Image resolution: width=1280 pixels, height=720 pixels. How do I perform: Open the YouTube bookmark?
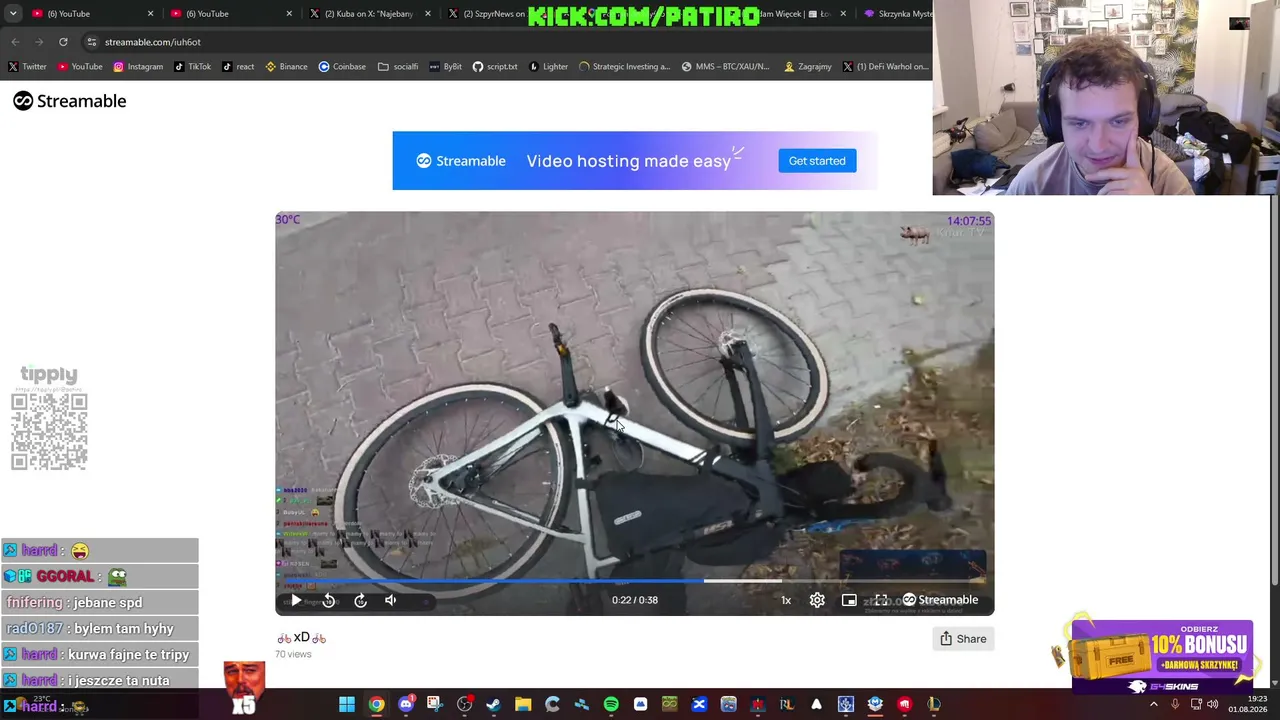(x=80, y=67)
